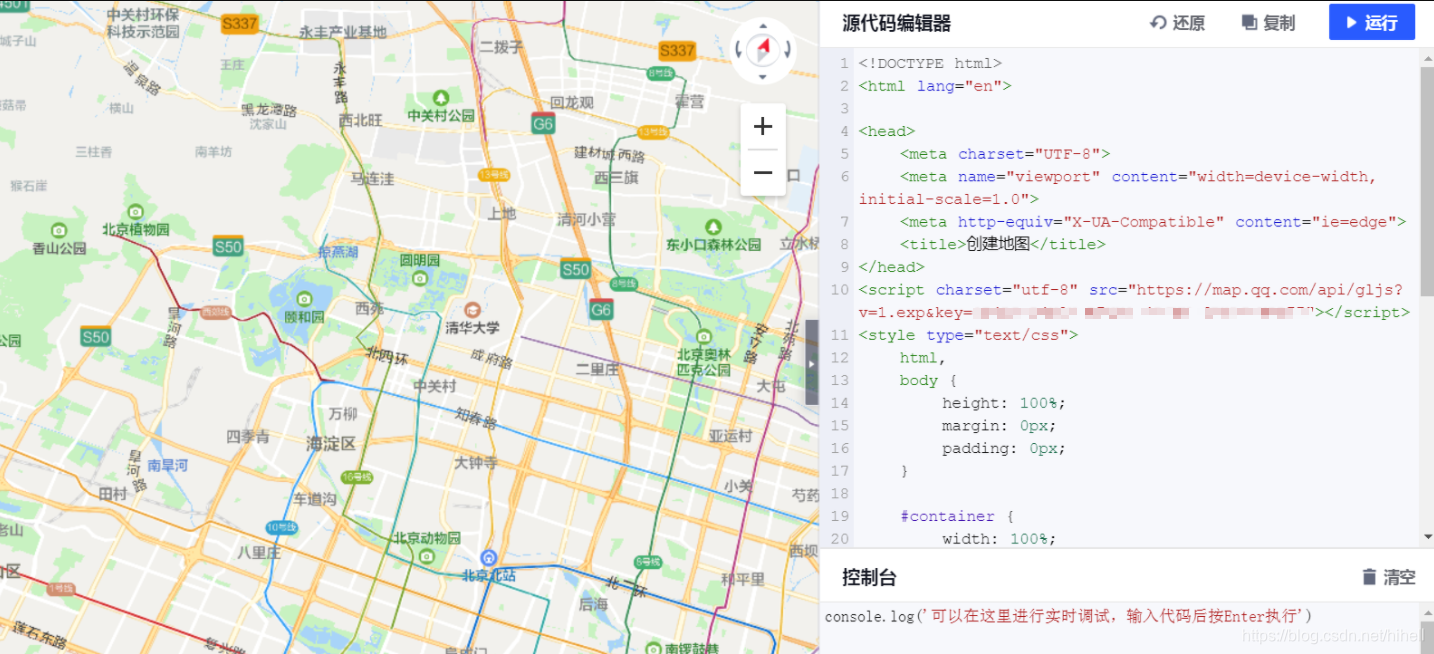Click the 南锣鼓巷 attraction icon

point(653,647)
